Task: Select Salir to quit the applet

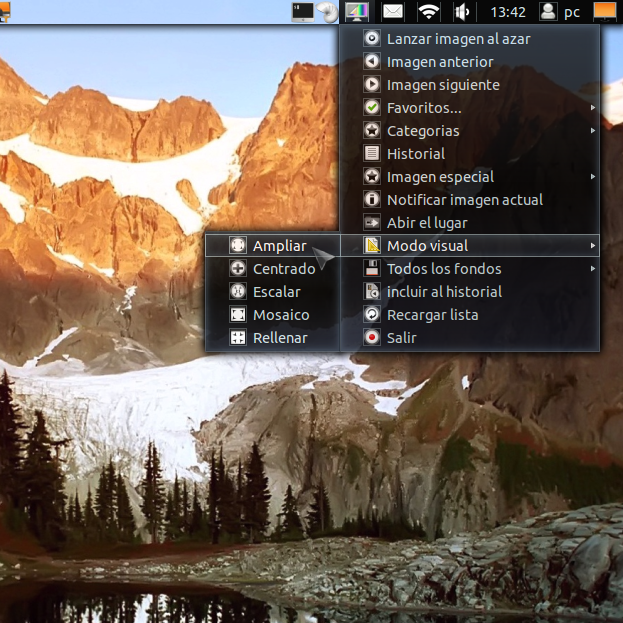Action: click(x=470, y=338)
